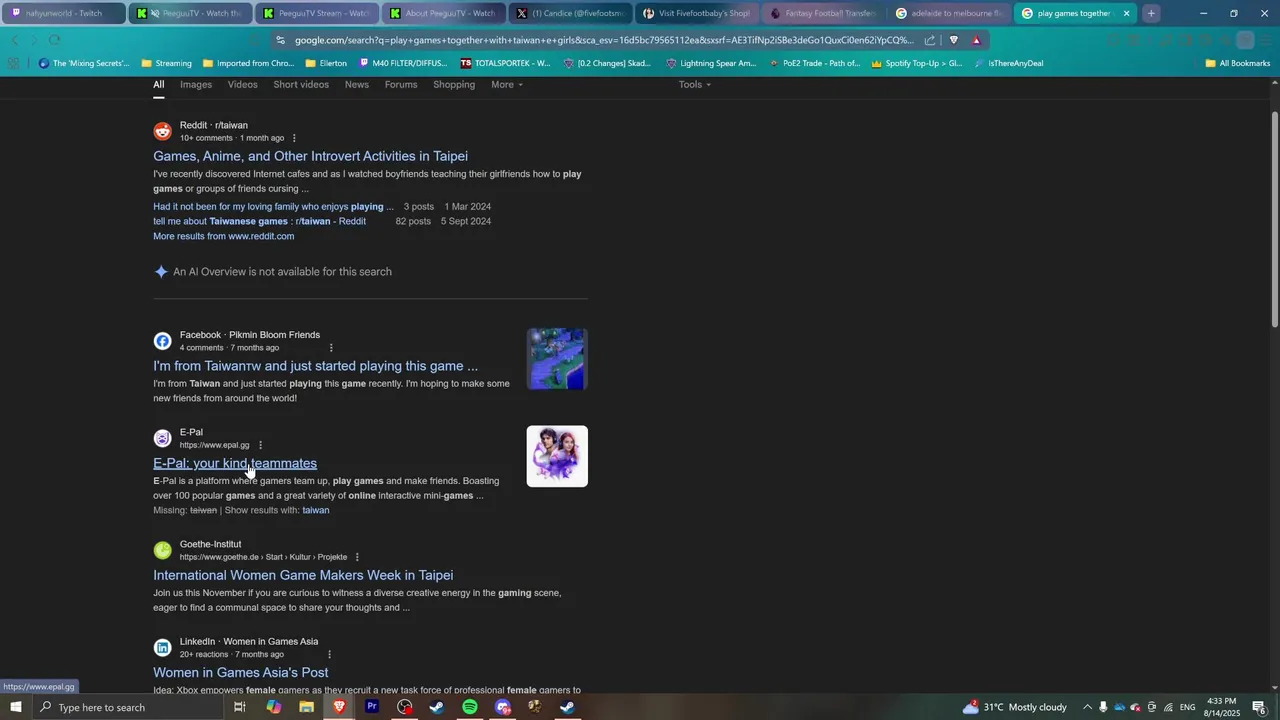The width and height of the screenshot is (1280, 720).
Task: Click the Facebook favicon for Pikmin Bloom Friends
Action: [x=162, y=341]
